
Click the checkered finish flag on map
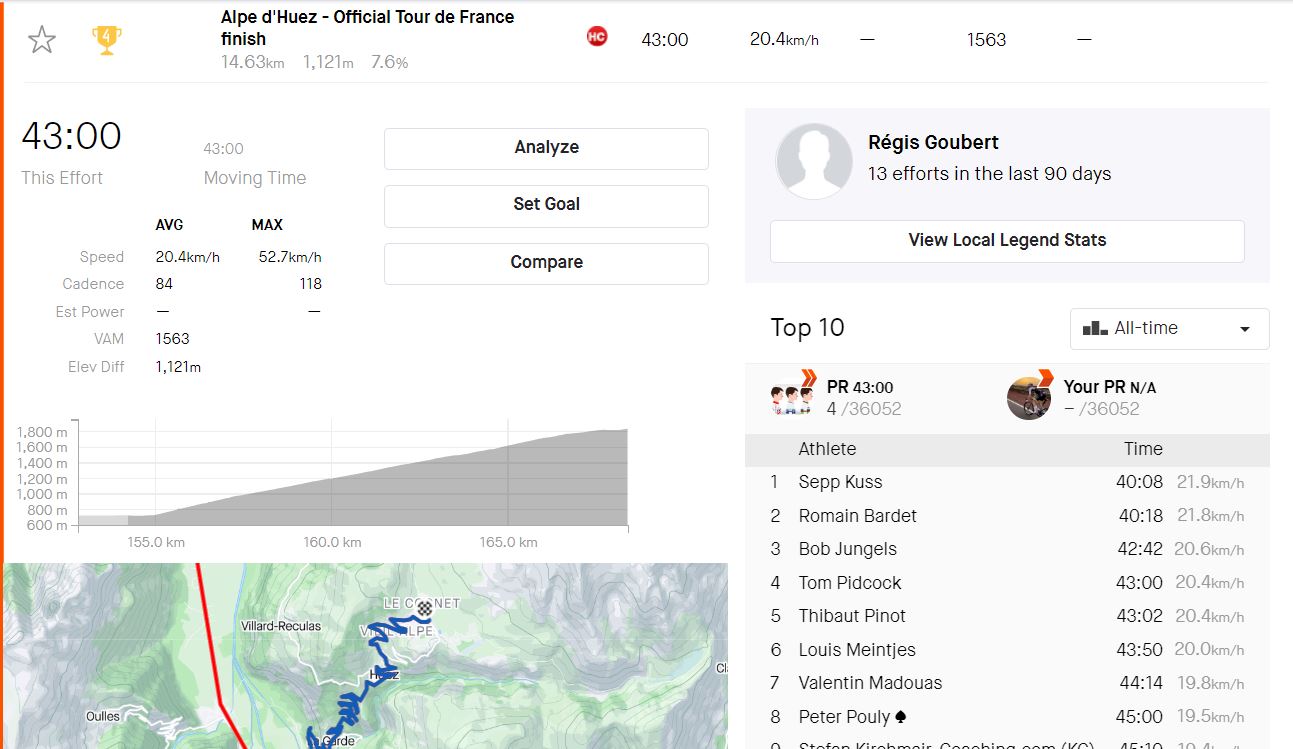pyautogui.click(x=424, y=608)
